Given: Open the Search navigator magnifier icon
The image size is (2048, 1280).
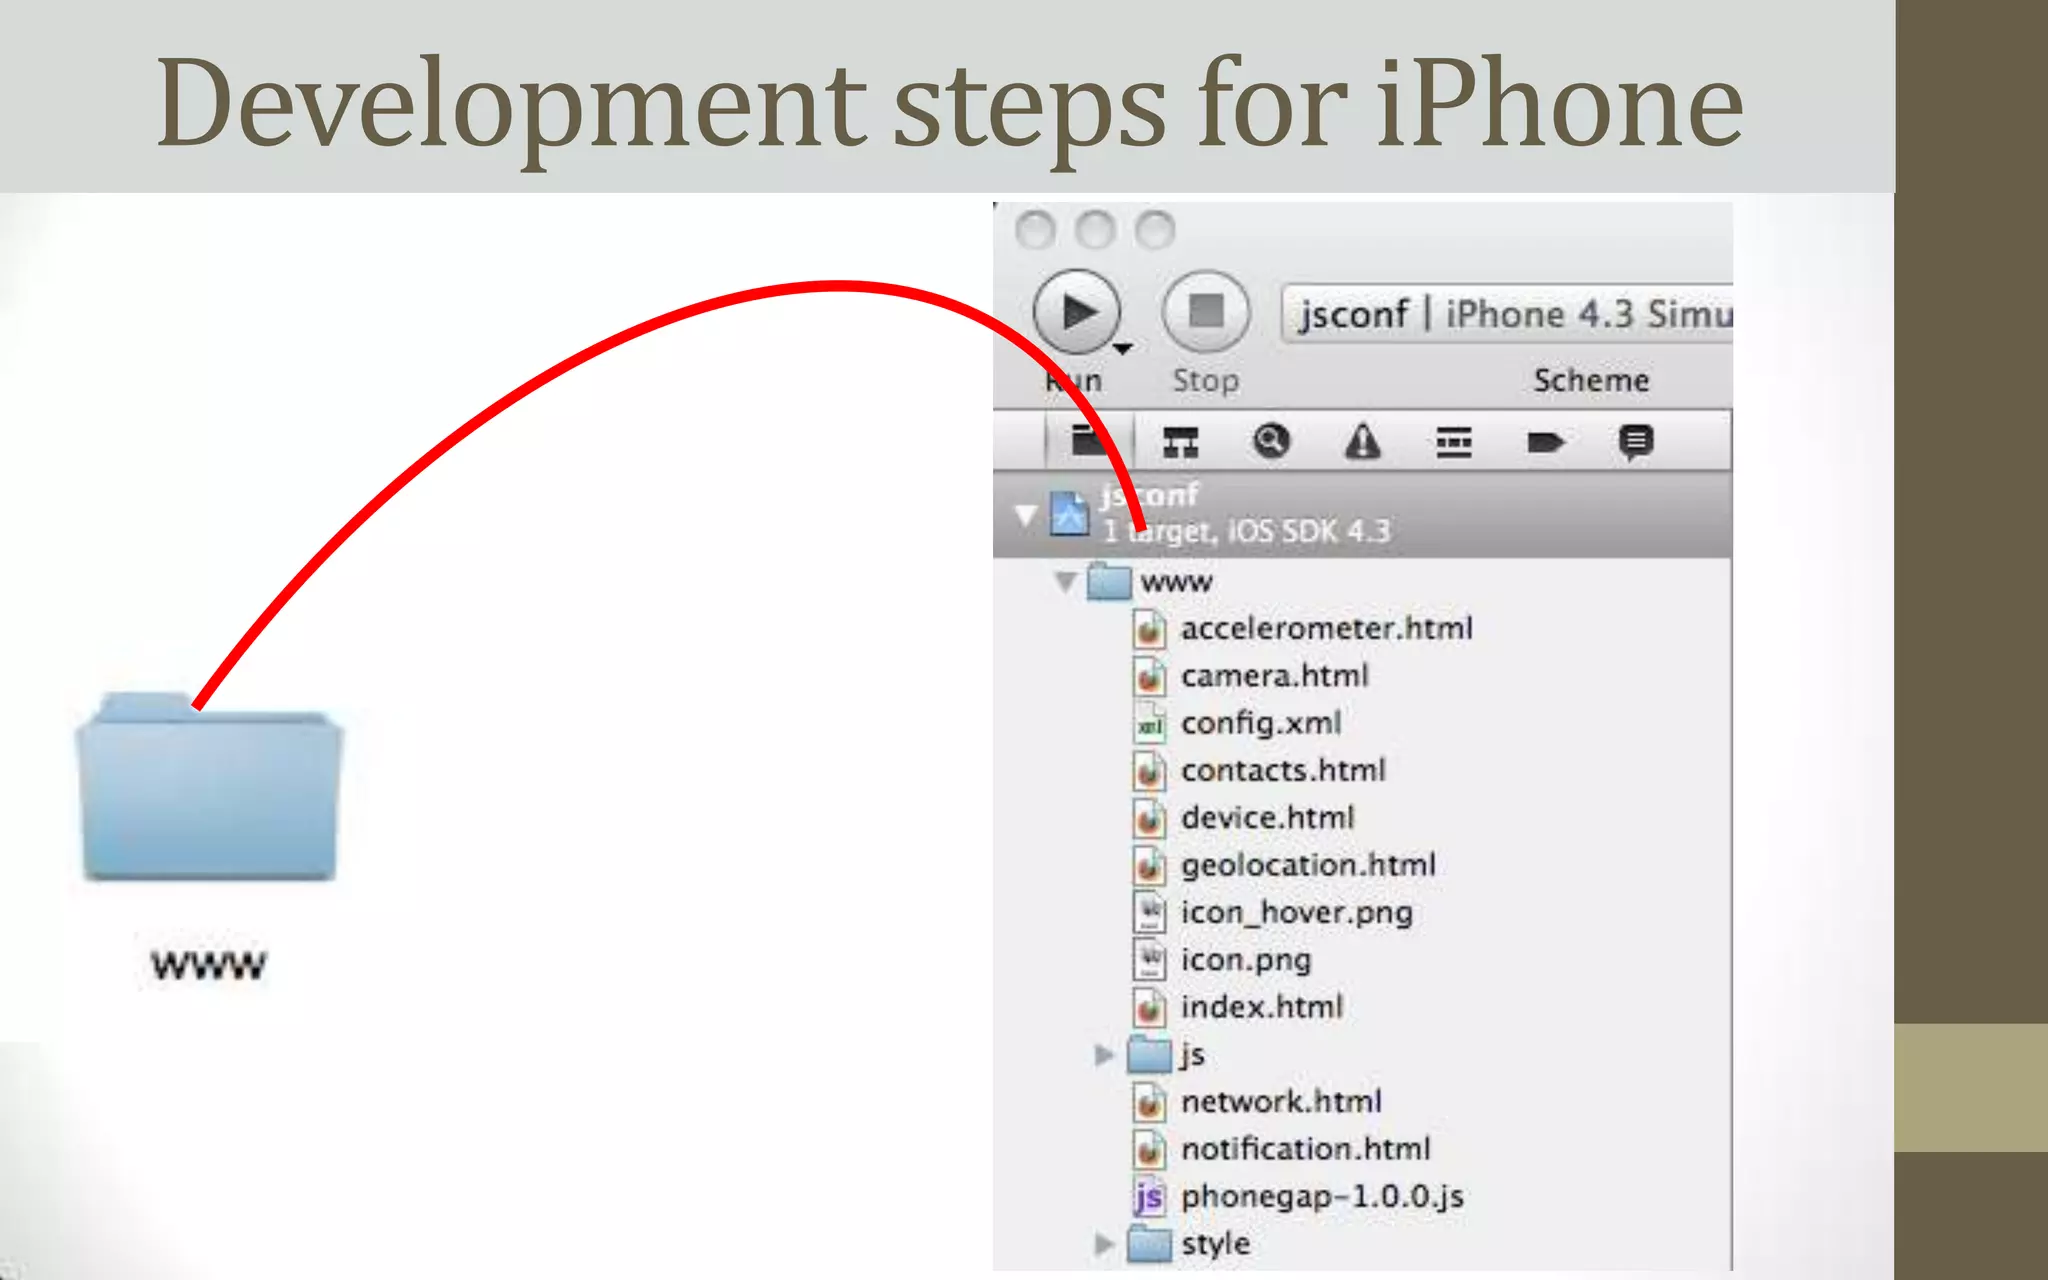Looking at the screenshot, I should tap(1271, 441).
